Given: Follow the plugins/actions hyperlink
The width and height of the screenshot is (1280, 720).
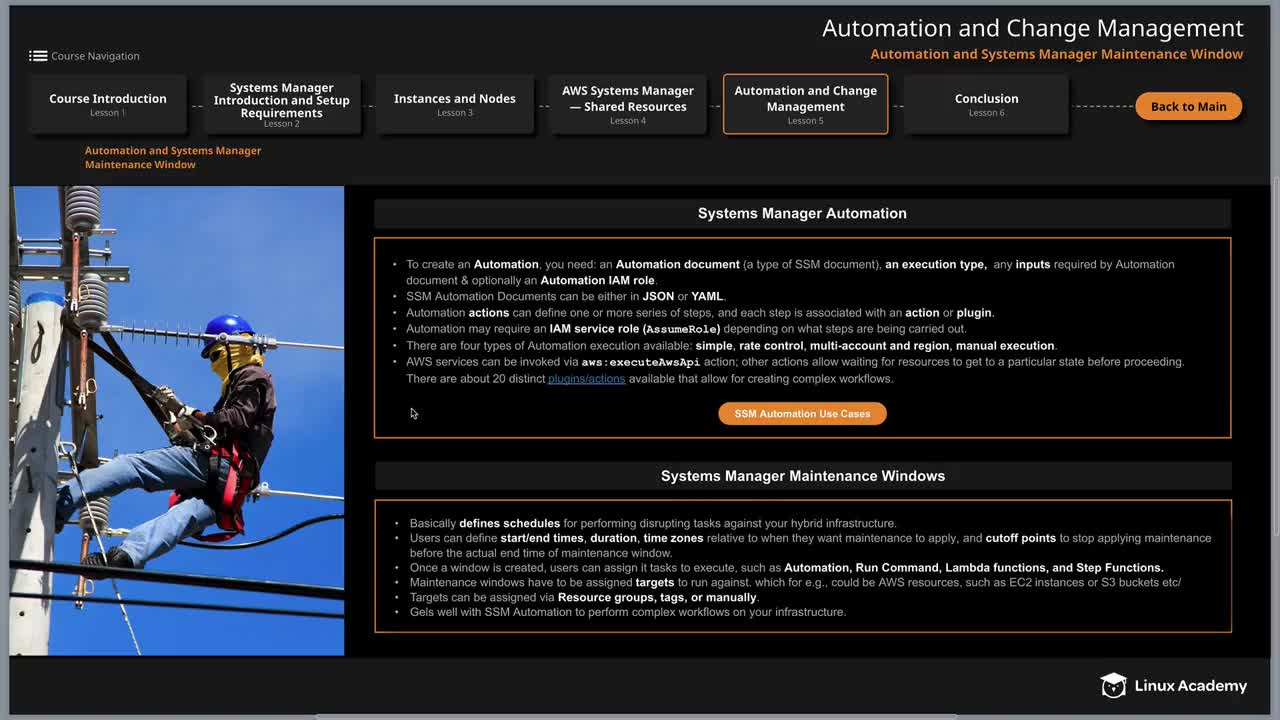Looking at the screenshot, I should (586, 379).
